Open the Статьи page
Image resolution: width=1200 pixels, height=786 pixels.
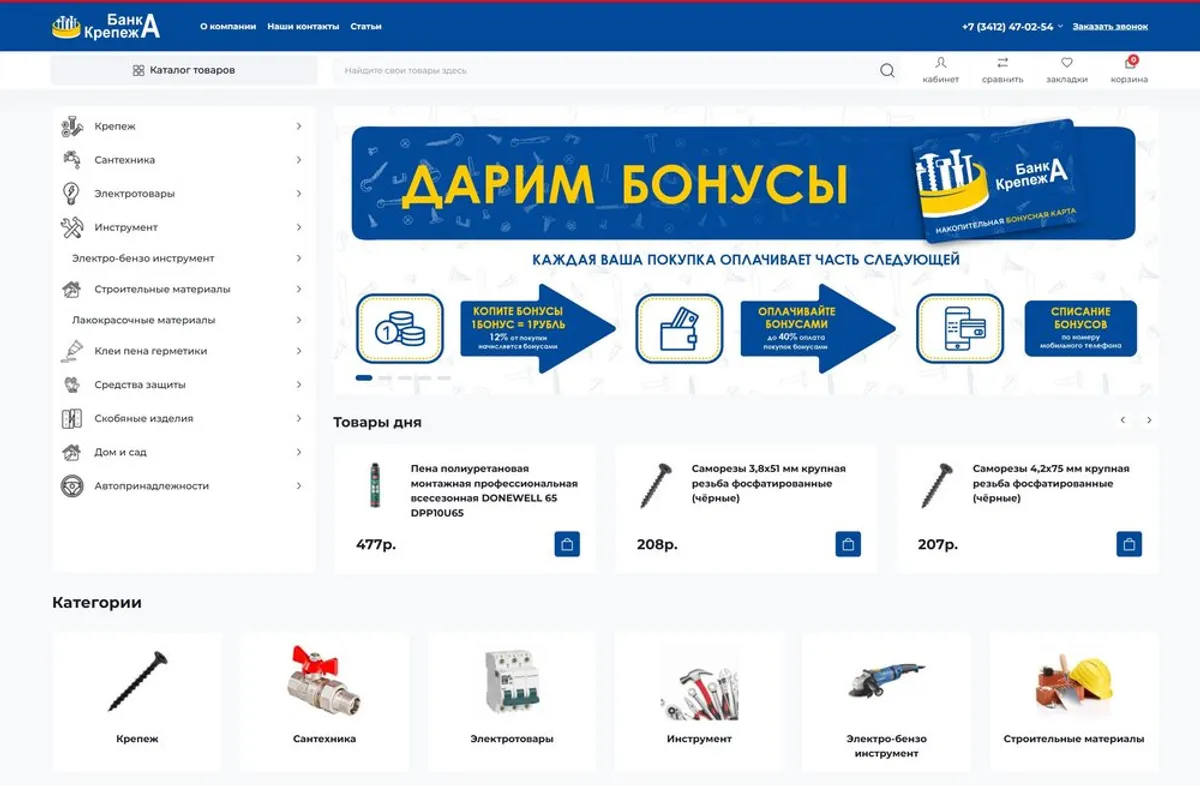point(366,27)
